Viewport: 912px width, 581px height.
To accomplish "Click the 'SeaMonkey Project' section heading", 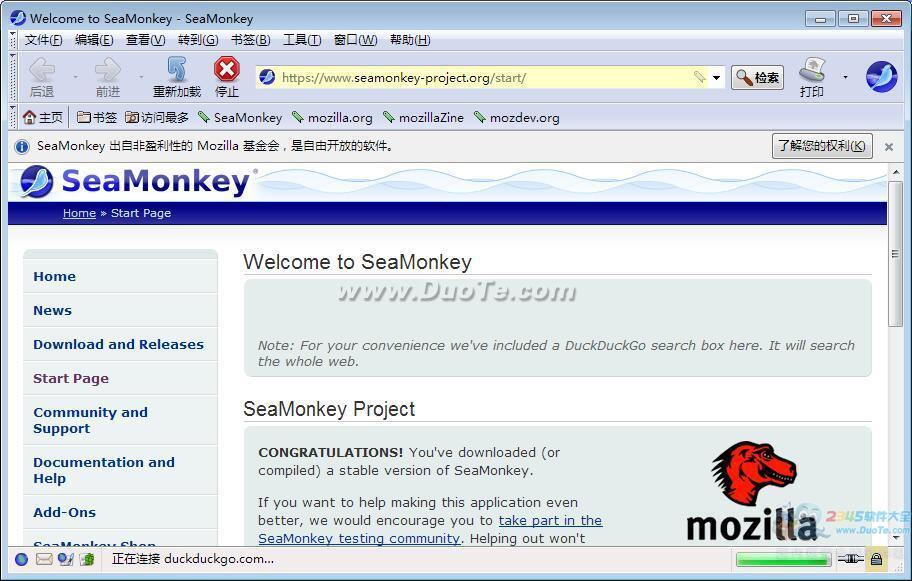I will [x=329, y=409].
